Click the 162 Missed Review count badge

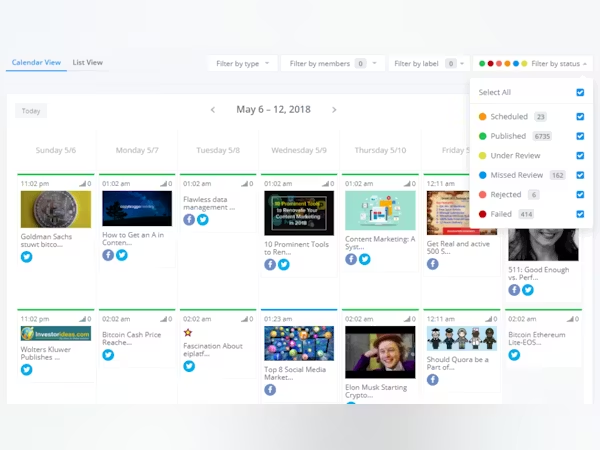(x=558, y=175)
